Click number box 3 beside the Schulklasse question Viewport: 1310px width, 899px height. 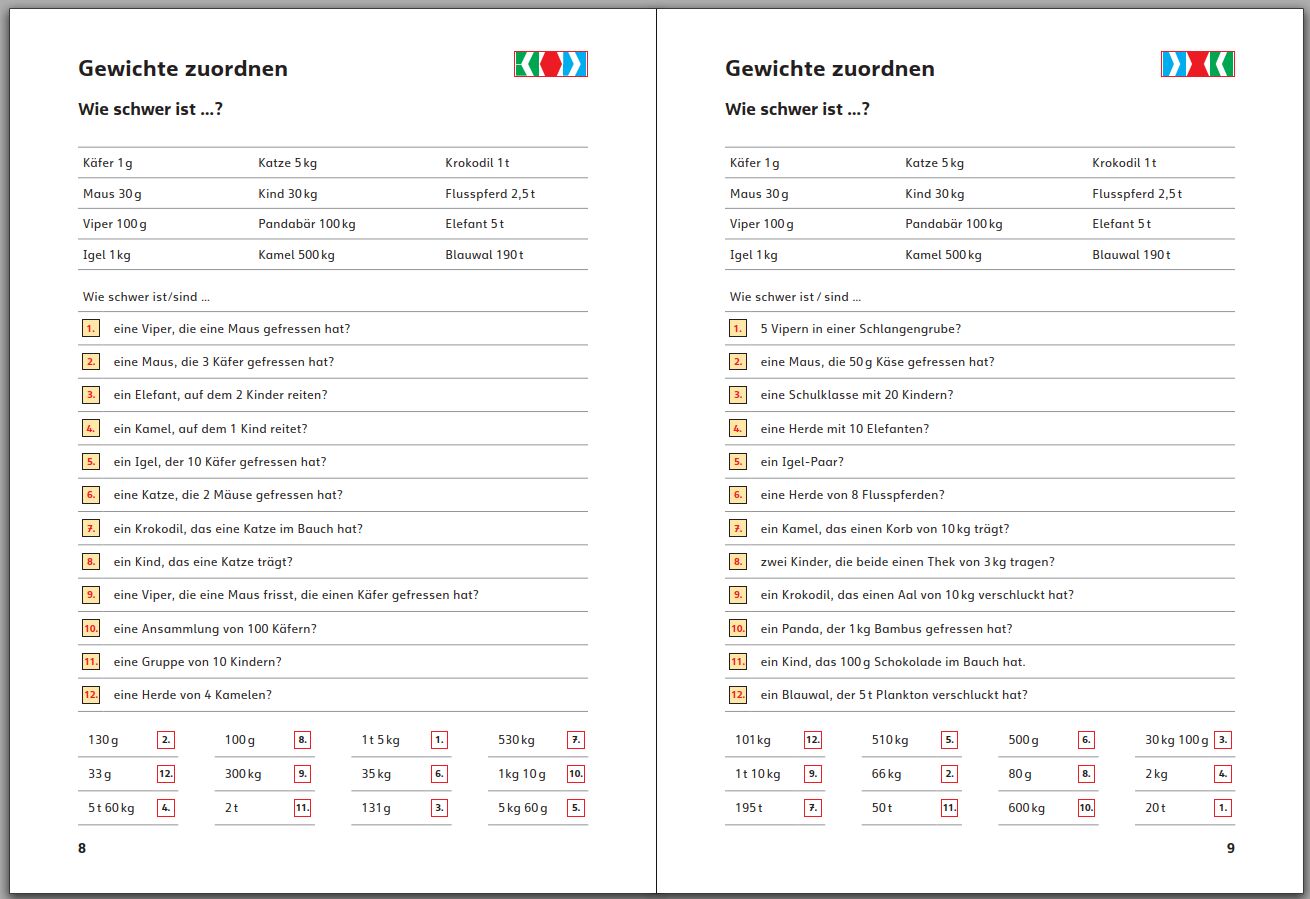tap(737, 395)
